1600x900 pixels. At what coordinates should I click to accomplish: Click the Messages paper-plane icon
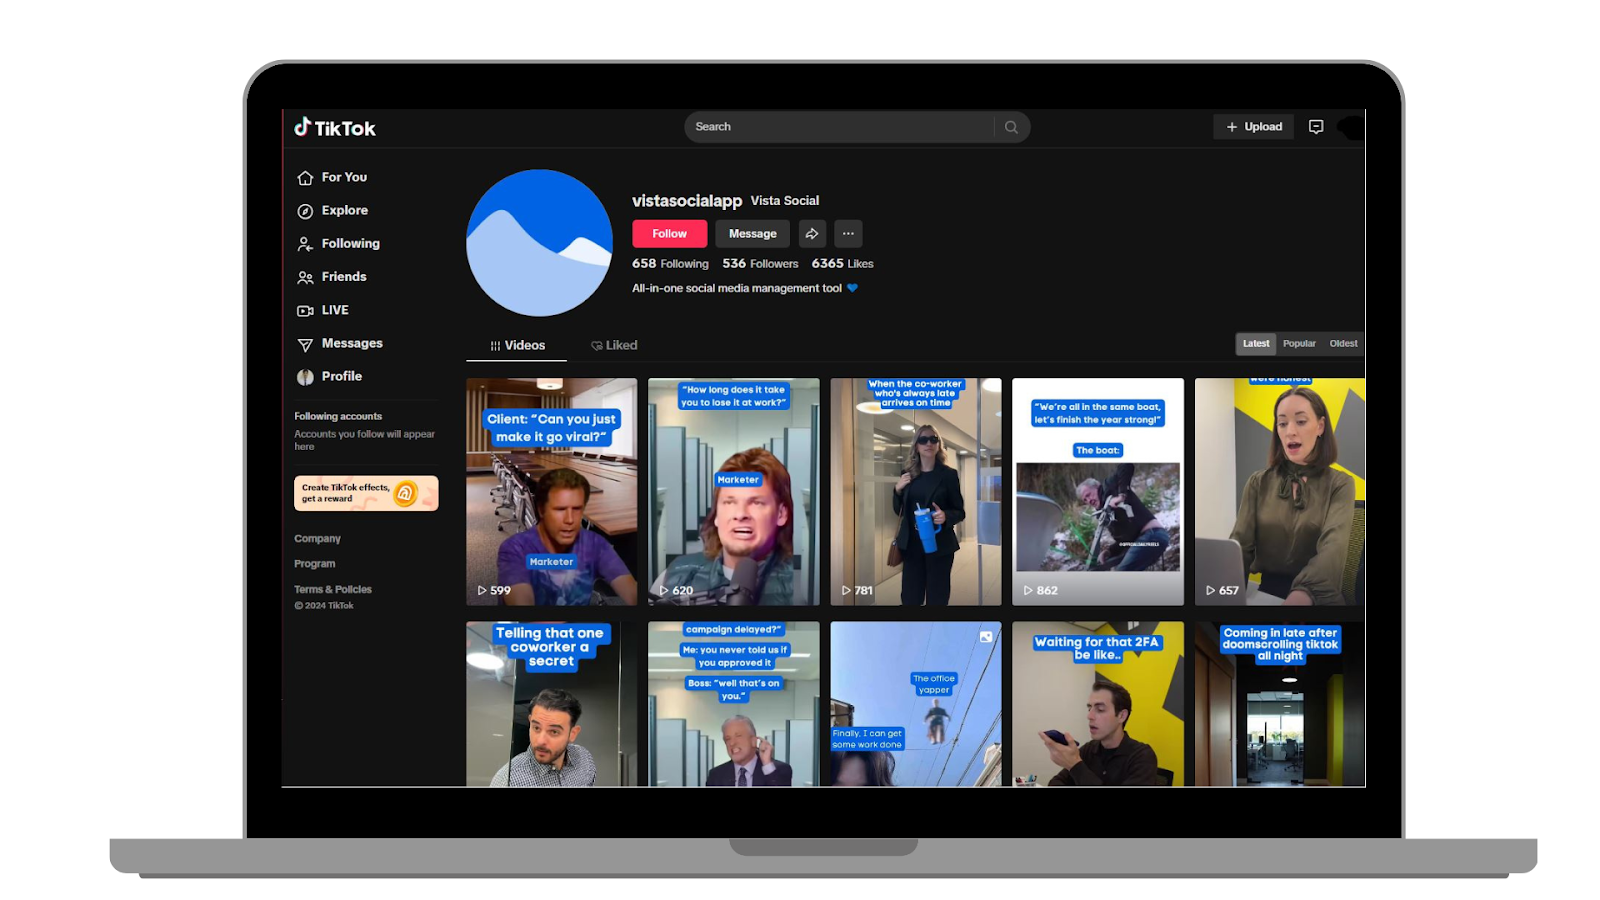305,344
